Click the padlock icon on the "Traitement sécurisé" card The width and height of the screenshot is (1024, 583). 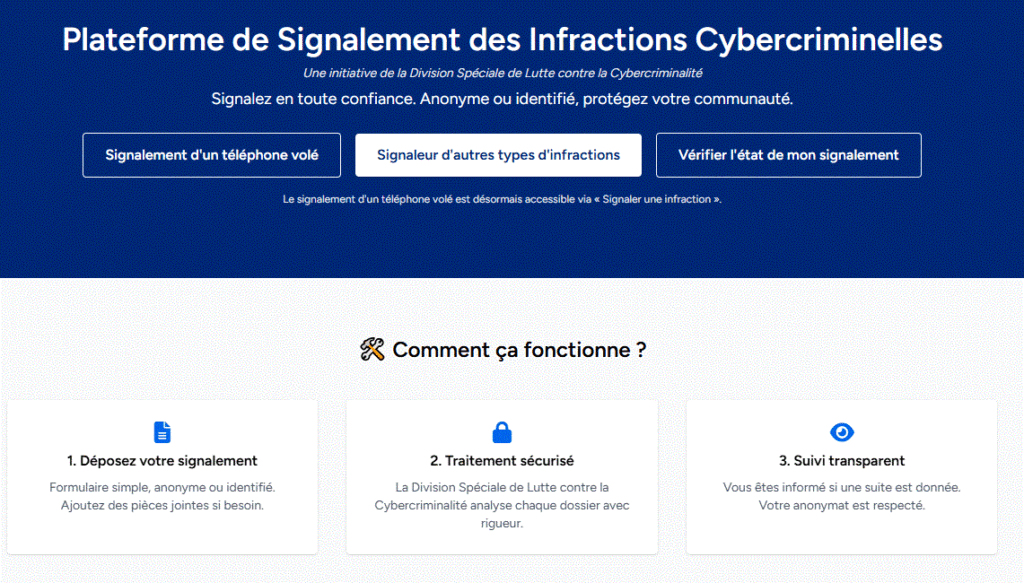click(501, 431)
